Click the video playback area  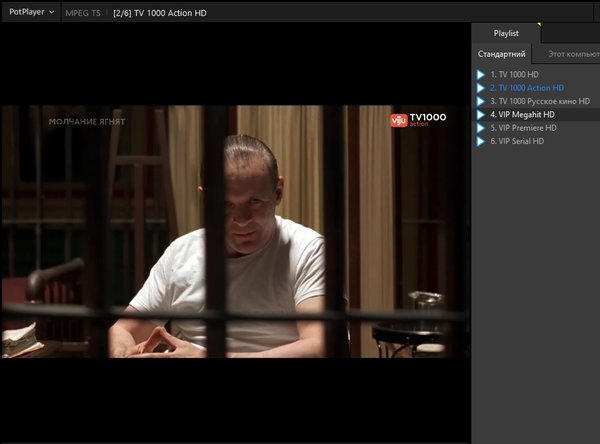236,233
